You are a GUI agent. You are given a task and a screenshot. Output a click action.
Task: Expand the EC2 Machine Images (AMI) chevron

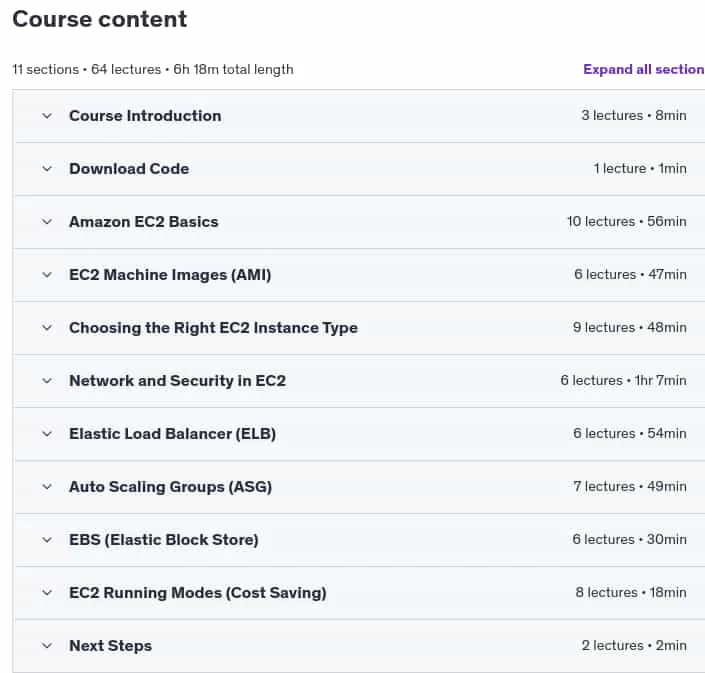click(x=47, y=275)
